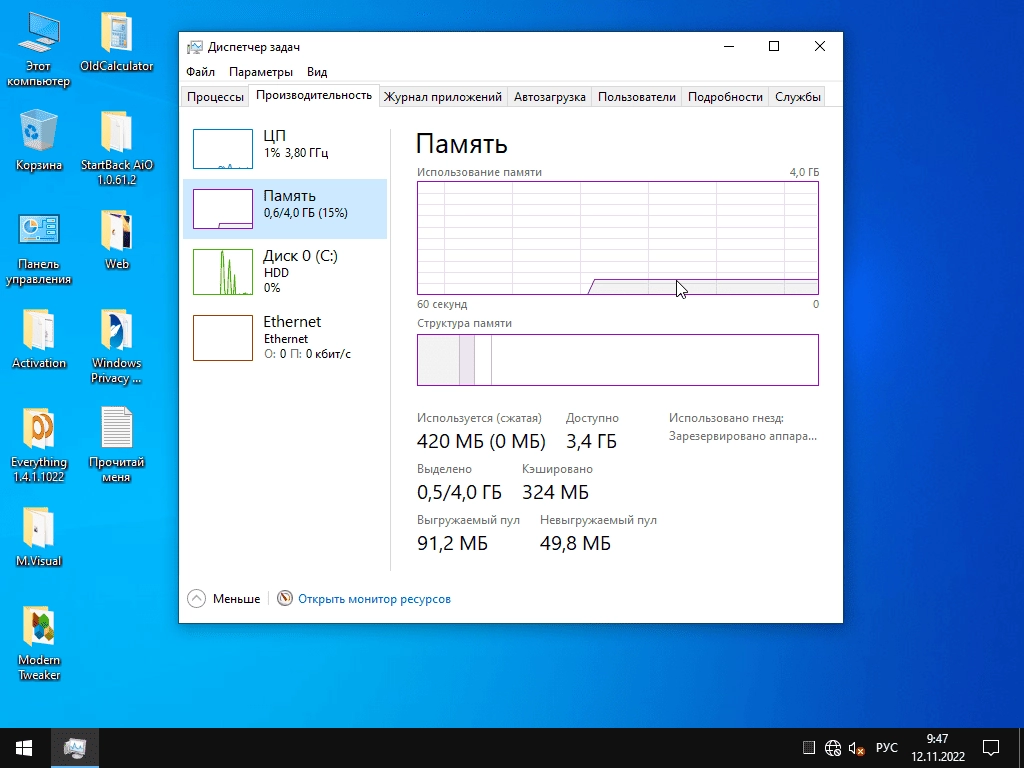
Task: Click the 91,2 МБ paged pool value
Action: tap(452, 543)
